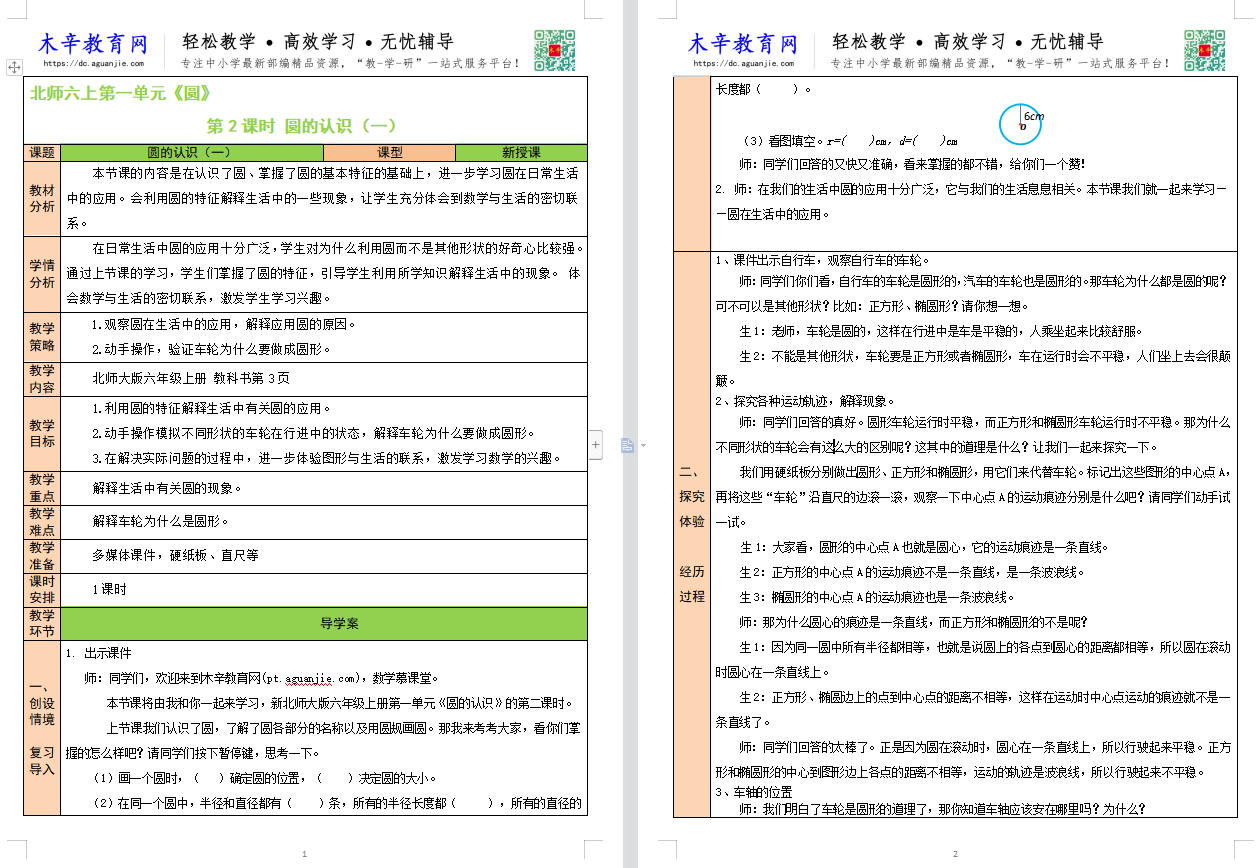Click the plus button to insert a table column
1260x868 pixels.
click(x=596, y=443)
